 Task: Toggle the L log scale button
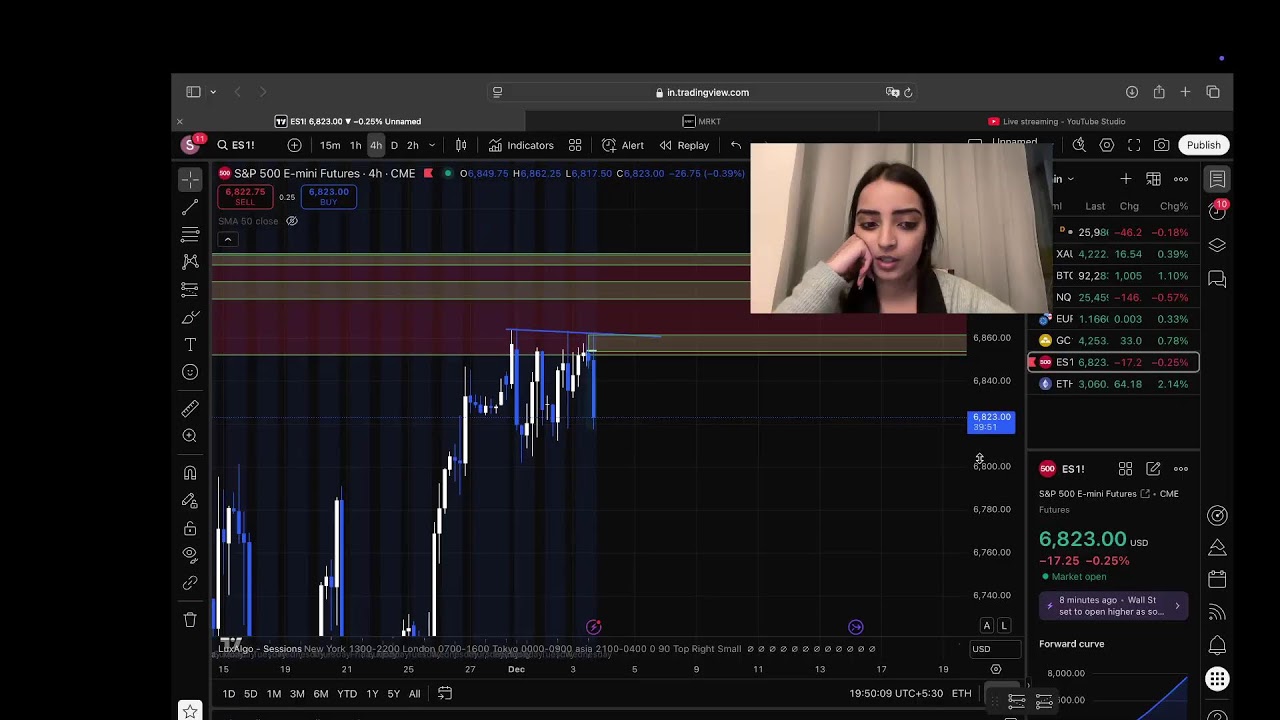click(x=1004, y=626)
